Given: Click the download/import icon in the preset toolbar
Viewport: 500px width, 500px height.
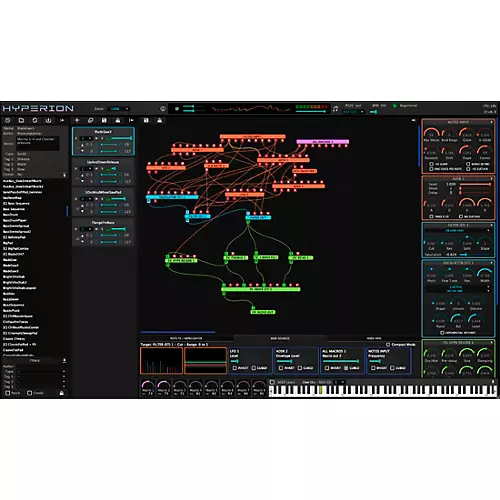Looking at the screenshot, I should (48, 120).
